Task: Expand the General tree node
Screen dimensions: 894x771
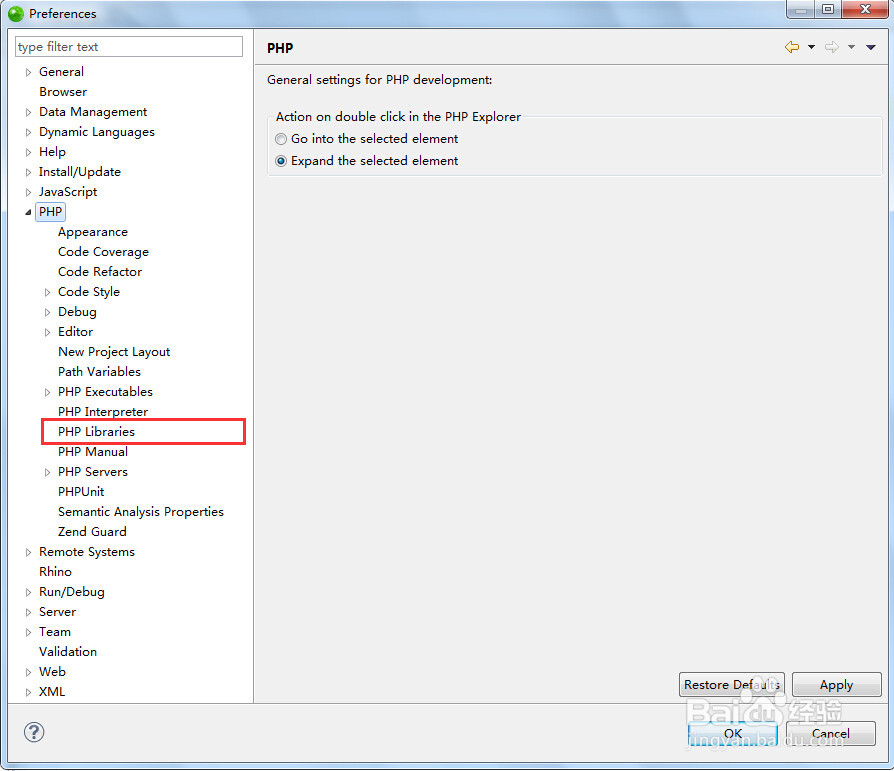Action: [x=28, y=72]
